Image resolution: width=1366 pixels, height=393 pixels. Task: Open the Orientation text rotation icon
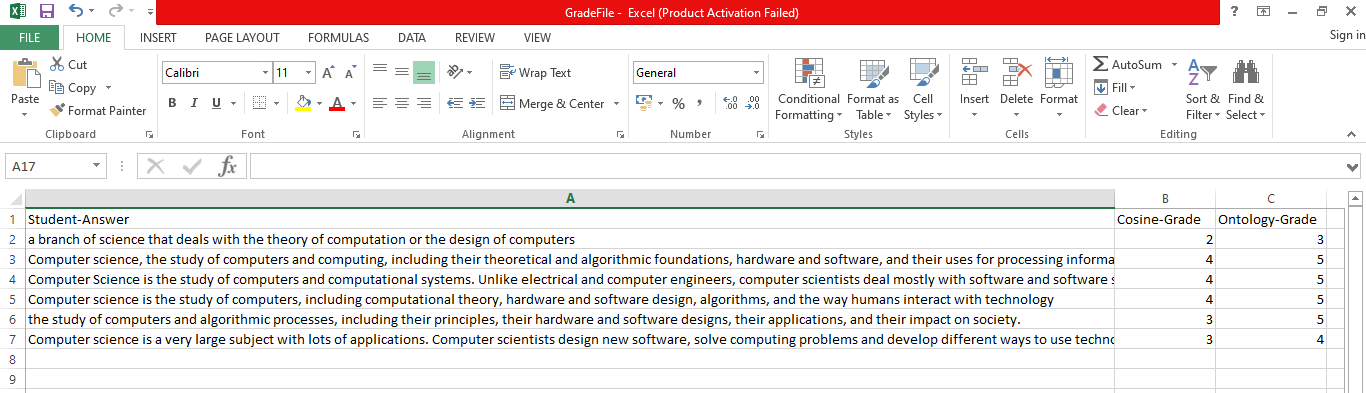(456, 72)
